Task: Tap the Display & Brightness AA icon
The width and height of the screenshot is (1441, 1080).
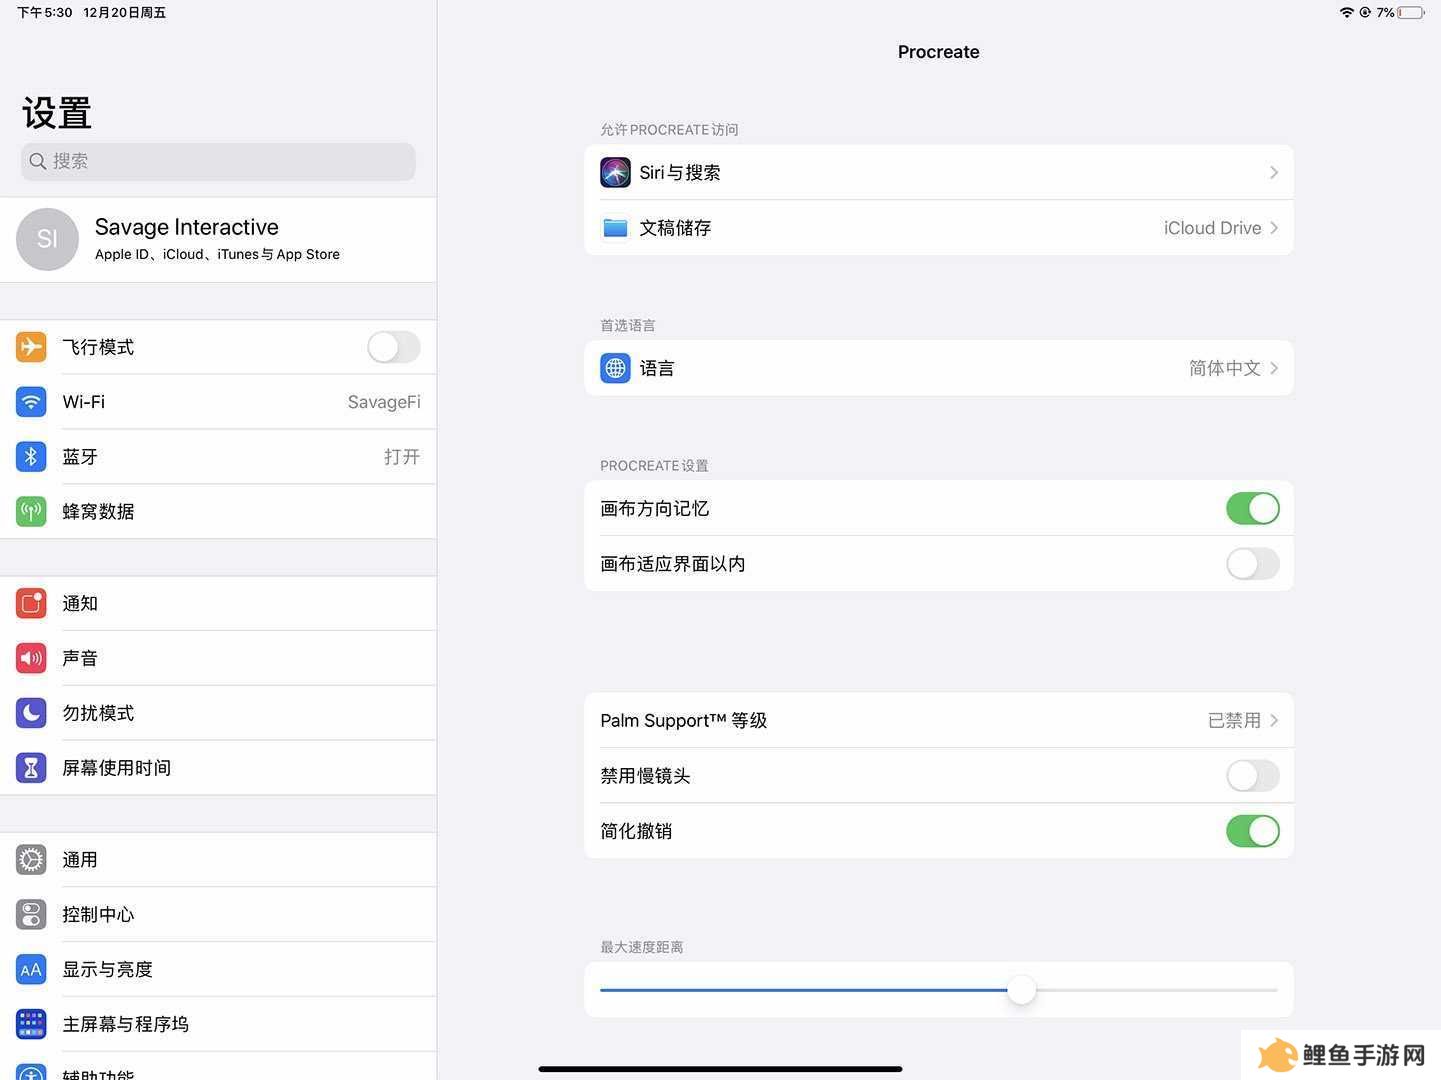Action: point(31,970)
